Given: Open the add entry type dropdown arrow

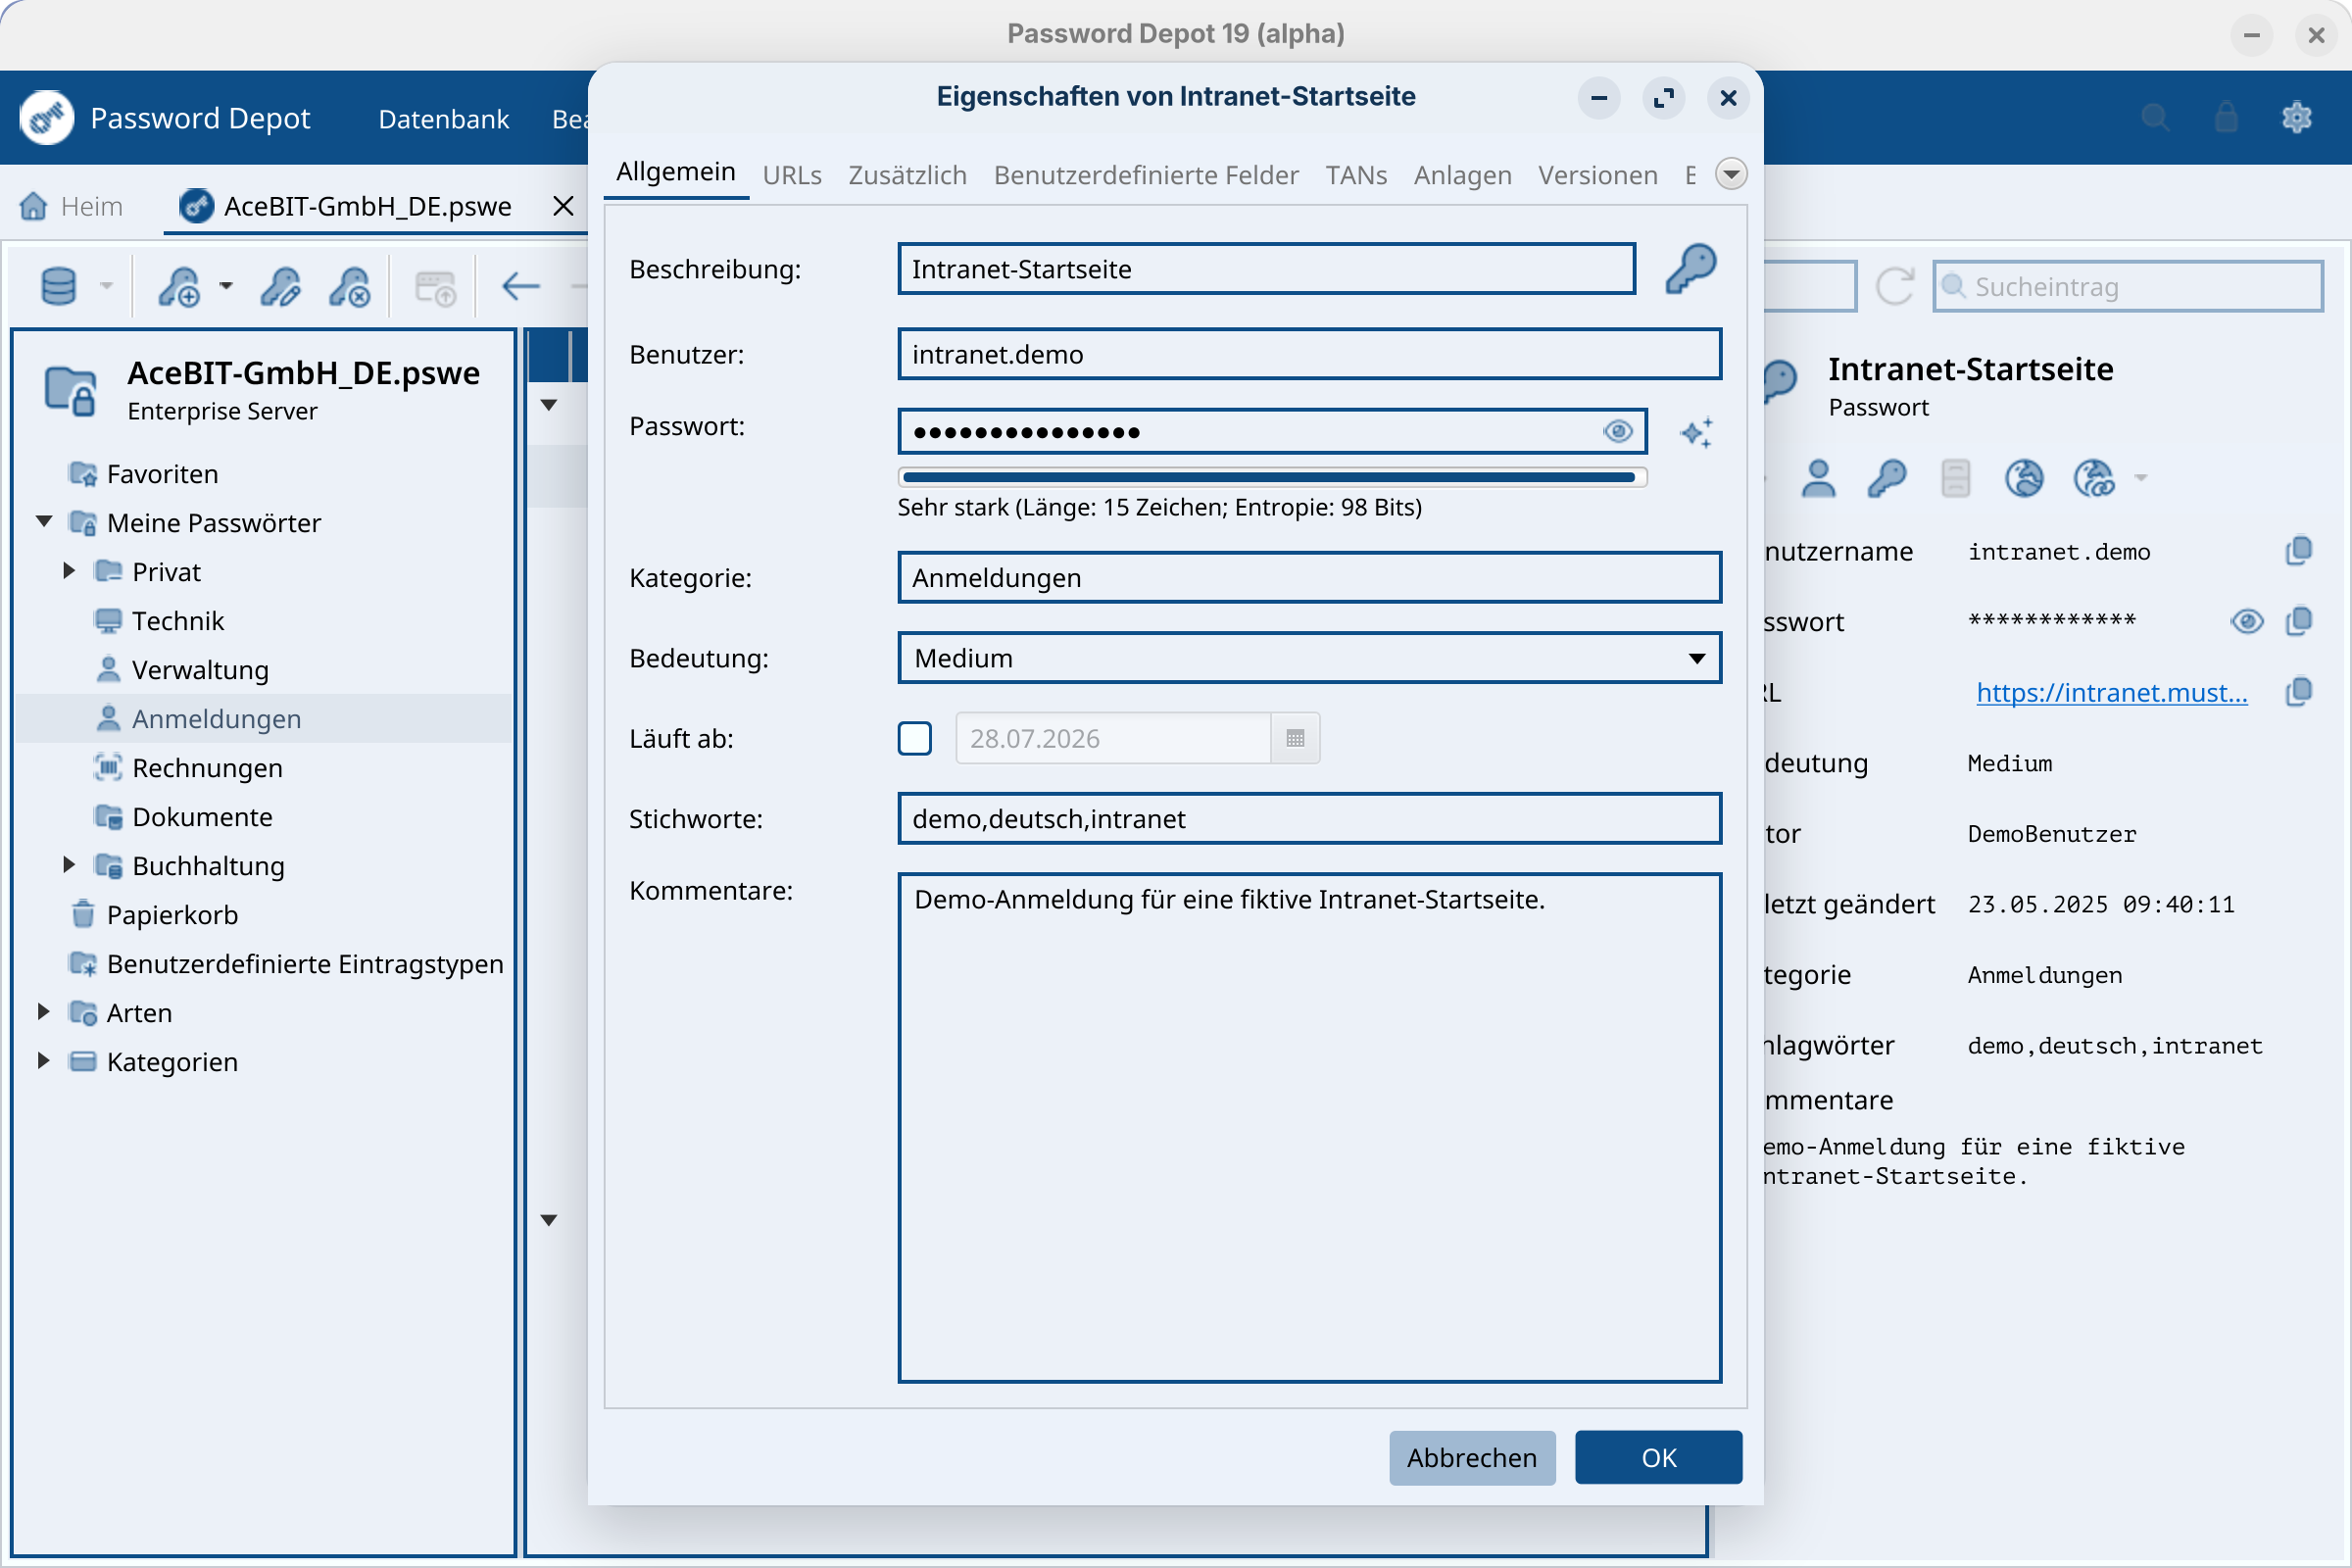Looking at the screenshot, I should tap(226, 286).
